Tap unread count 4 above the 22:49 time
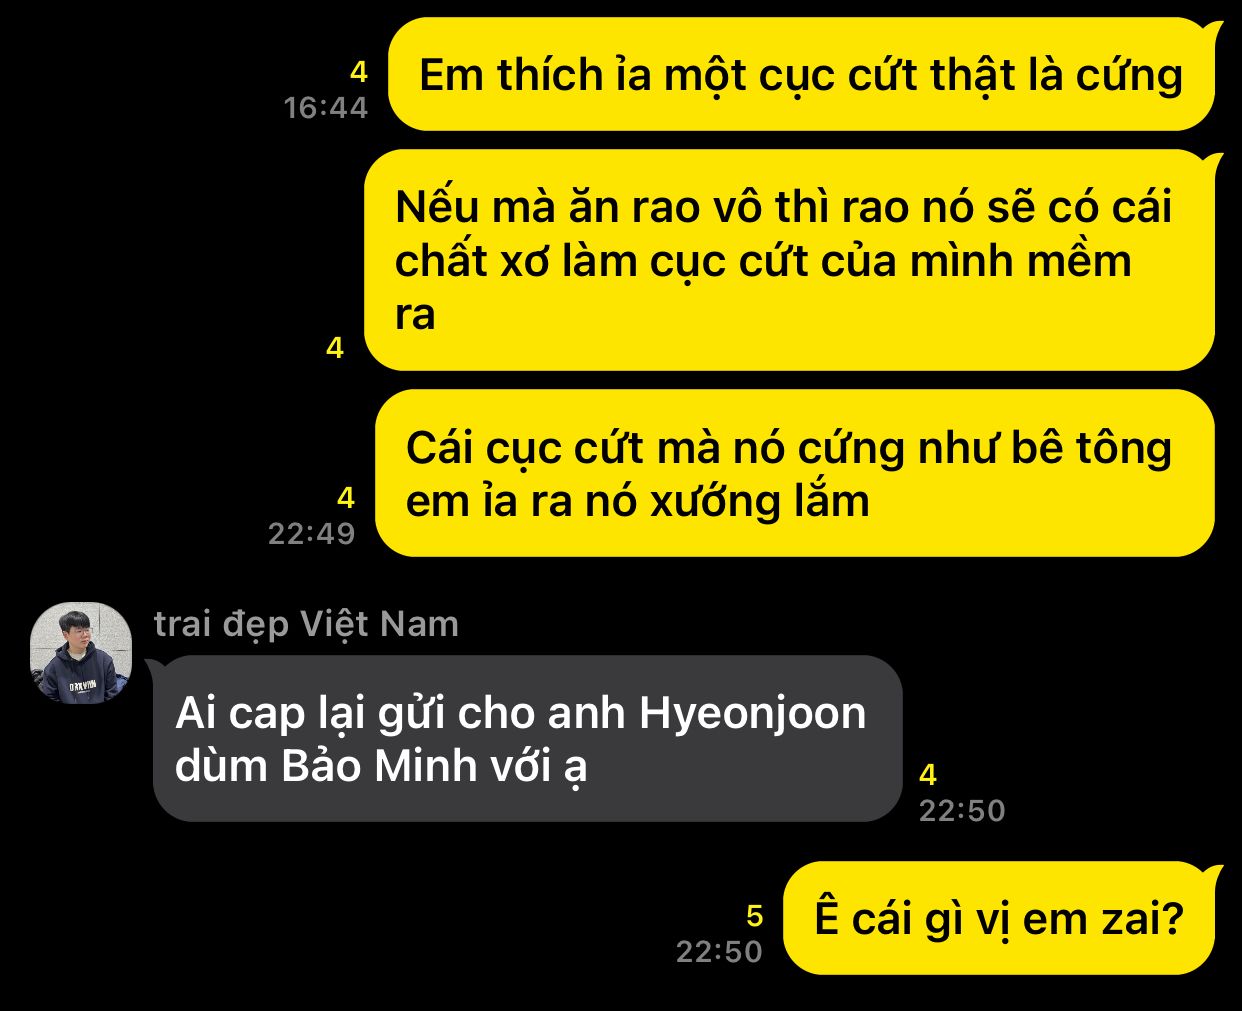 tap(346, 497)
